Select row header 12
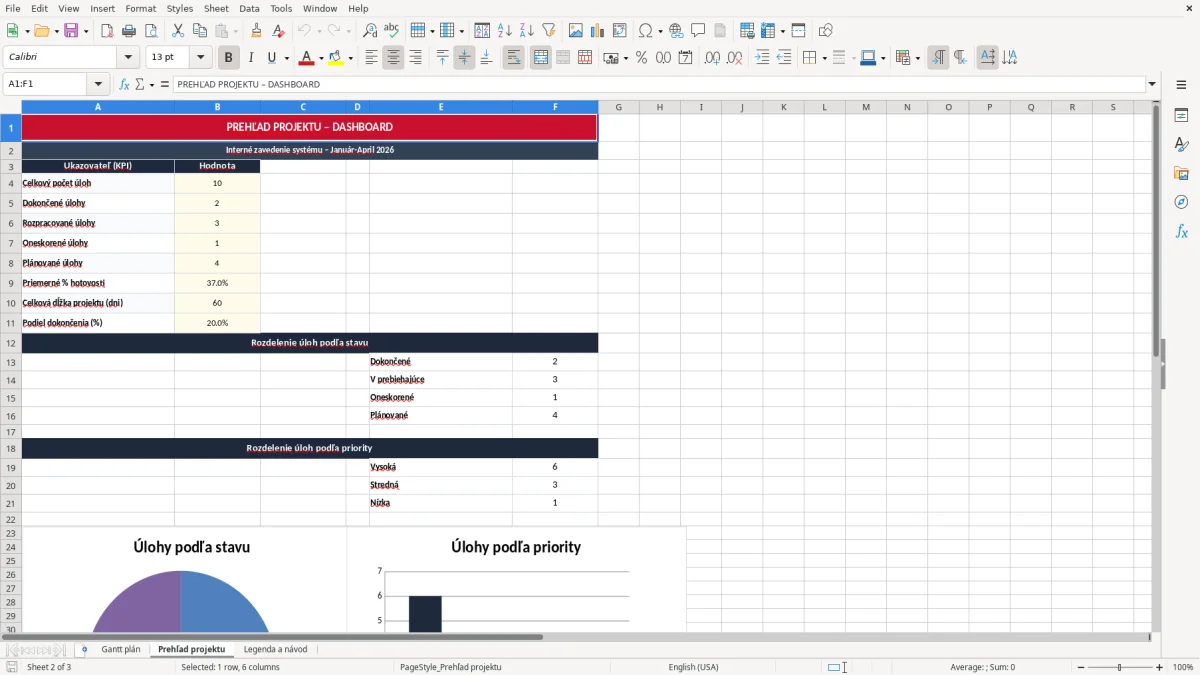 click(x=11, y=343)
